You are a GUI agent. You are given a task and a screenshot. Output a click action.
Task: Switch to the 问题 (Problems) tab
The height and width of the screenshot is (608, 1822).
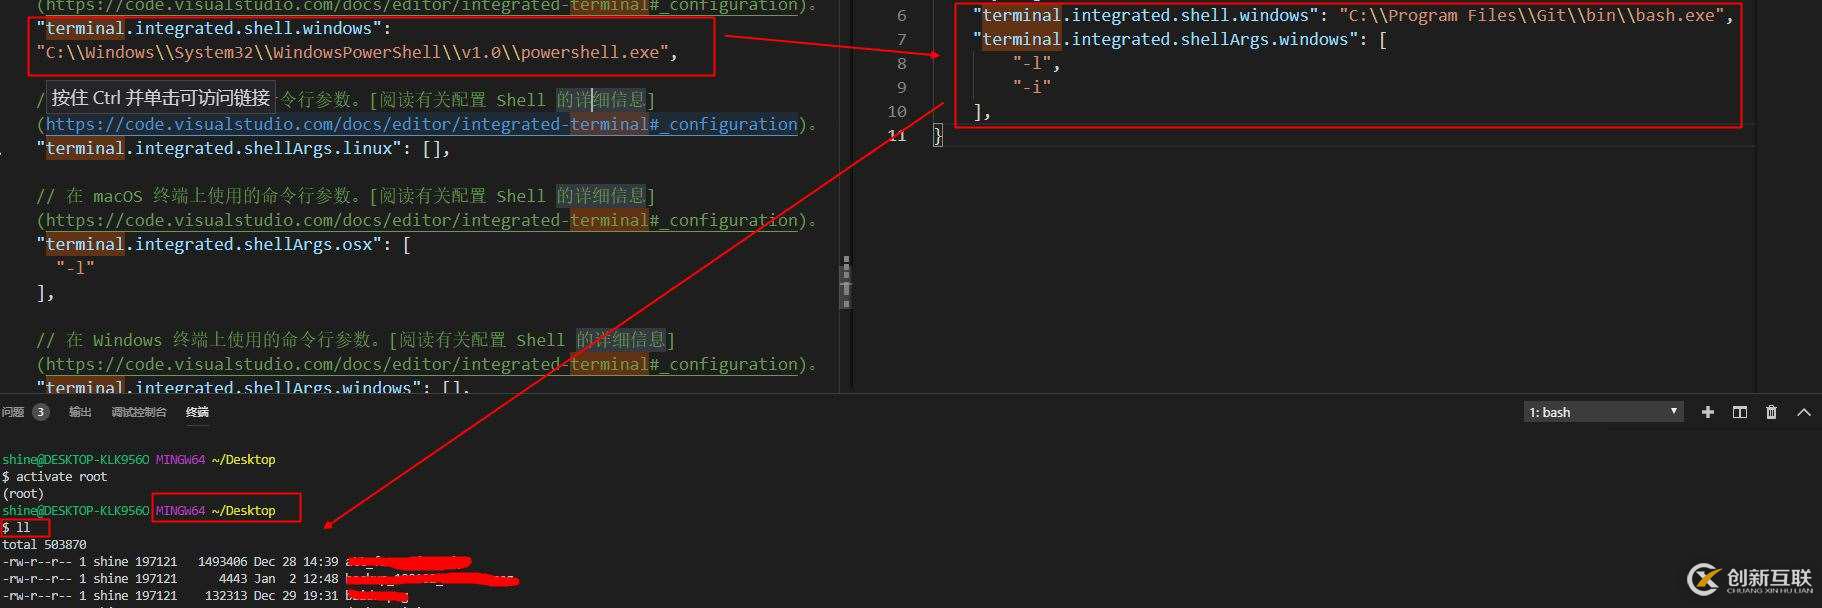[x=13, y=412]
